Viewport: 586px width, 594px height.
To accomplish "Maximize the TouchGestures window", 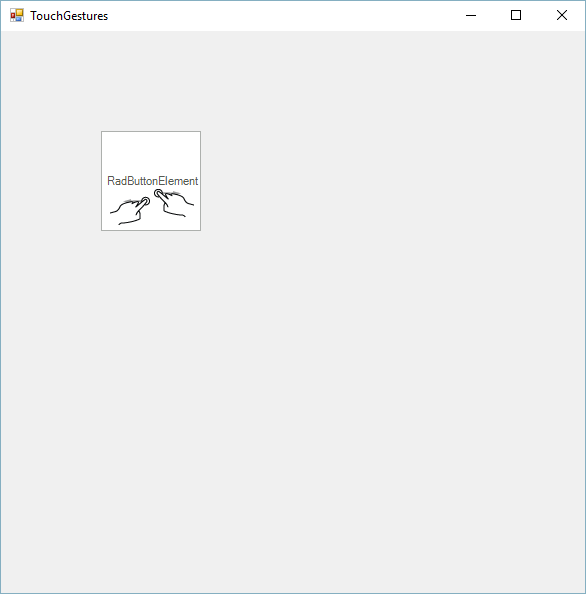I will [516, 16].
